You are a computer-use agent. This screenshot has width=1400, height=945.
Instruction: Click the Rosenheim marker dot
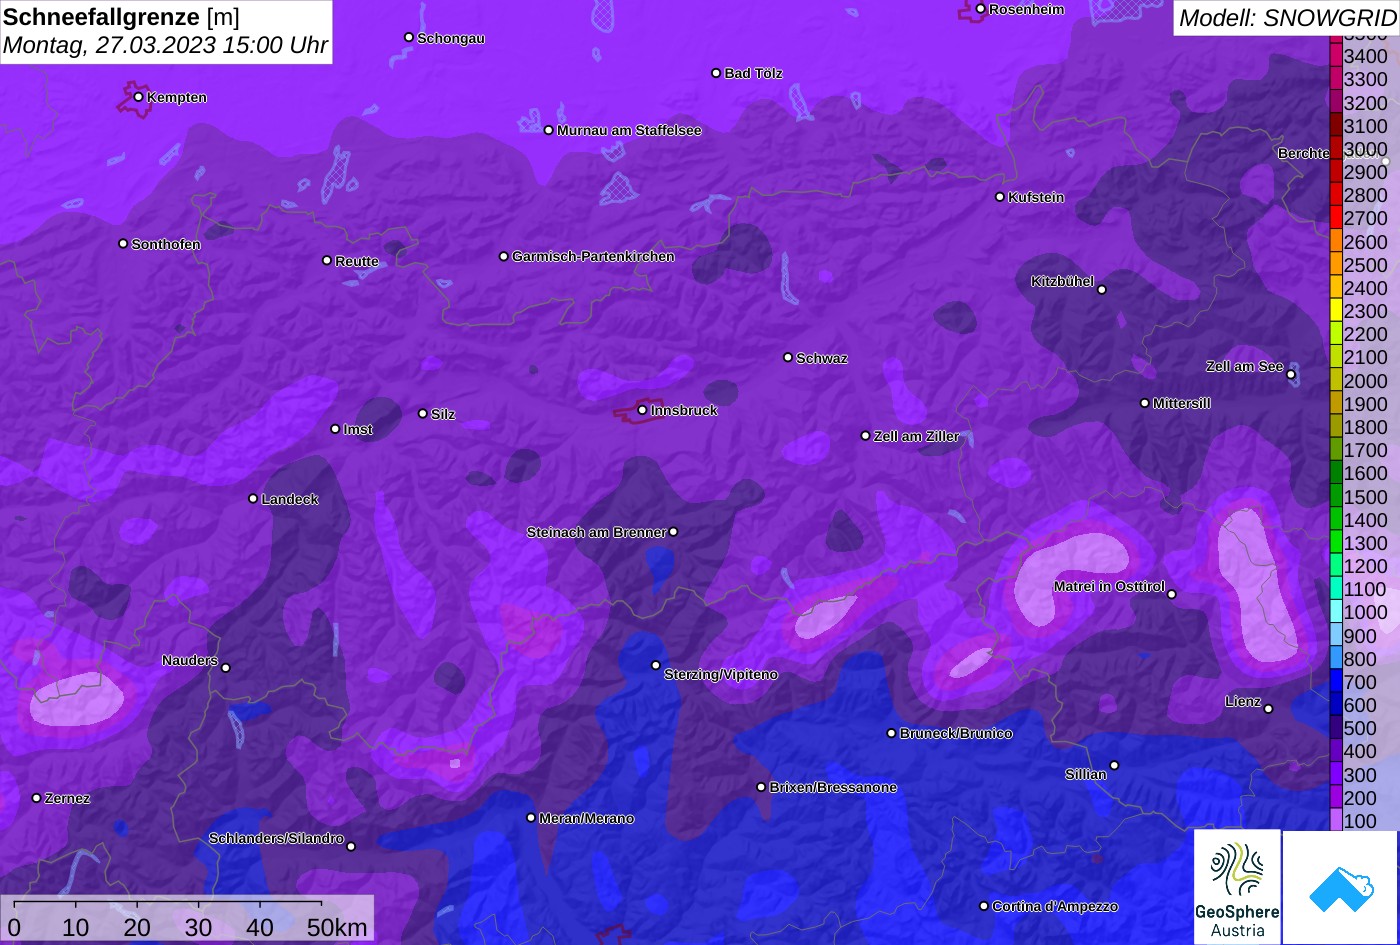pyautogui.click(x=981, y=9)
